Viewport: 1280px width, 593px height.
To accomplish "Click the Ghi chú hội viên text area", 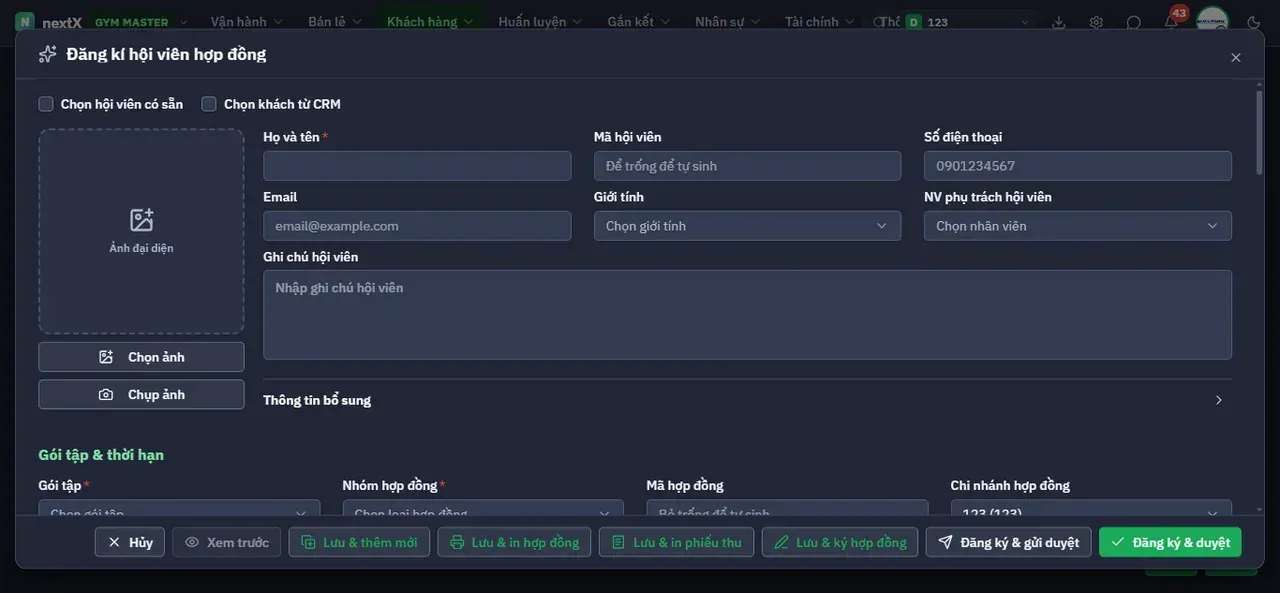I will (747, 315).
